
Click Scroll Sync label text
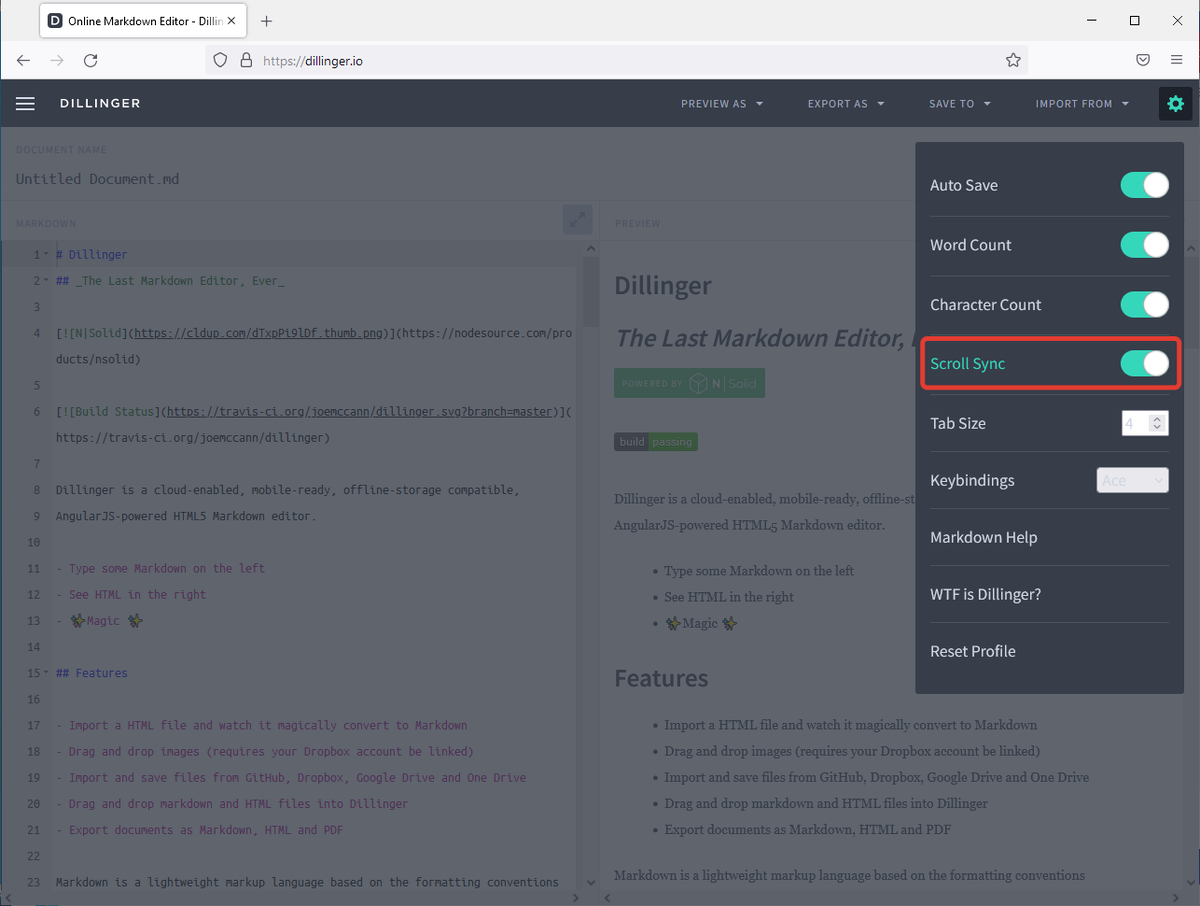[968, 364]
